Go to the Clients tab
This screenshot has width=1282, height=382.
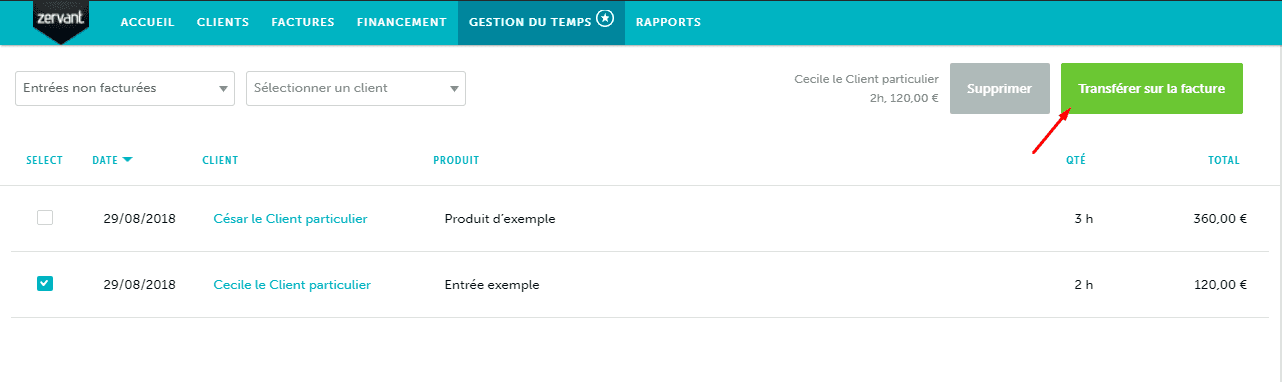click(x=223, y=22)
